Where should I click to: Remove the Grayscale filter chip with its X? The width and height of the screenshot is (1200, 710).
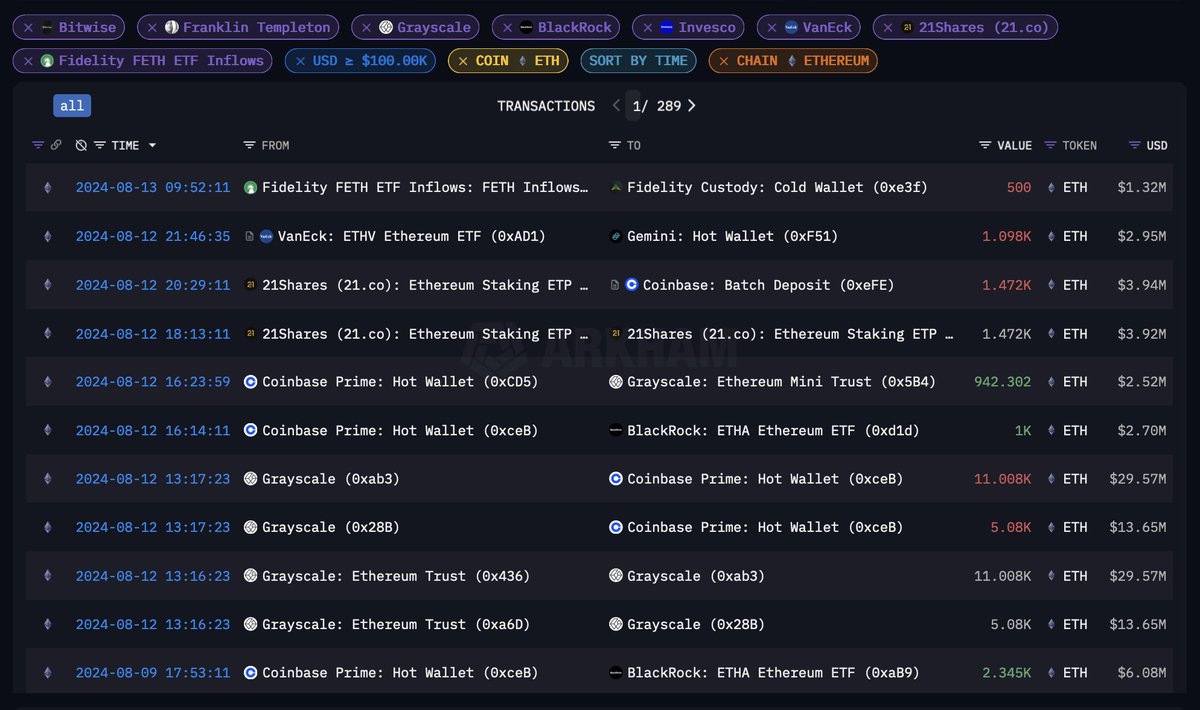[366, 28]
